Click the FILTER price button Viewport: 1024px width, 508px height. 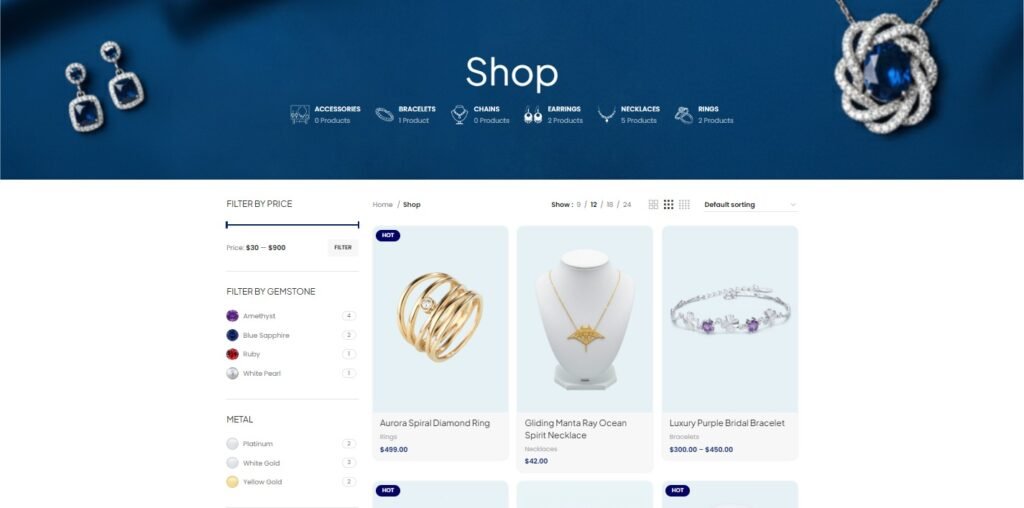click(343, 247)
